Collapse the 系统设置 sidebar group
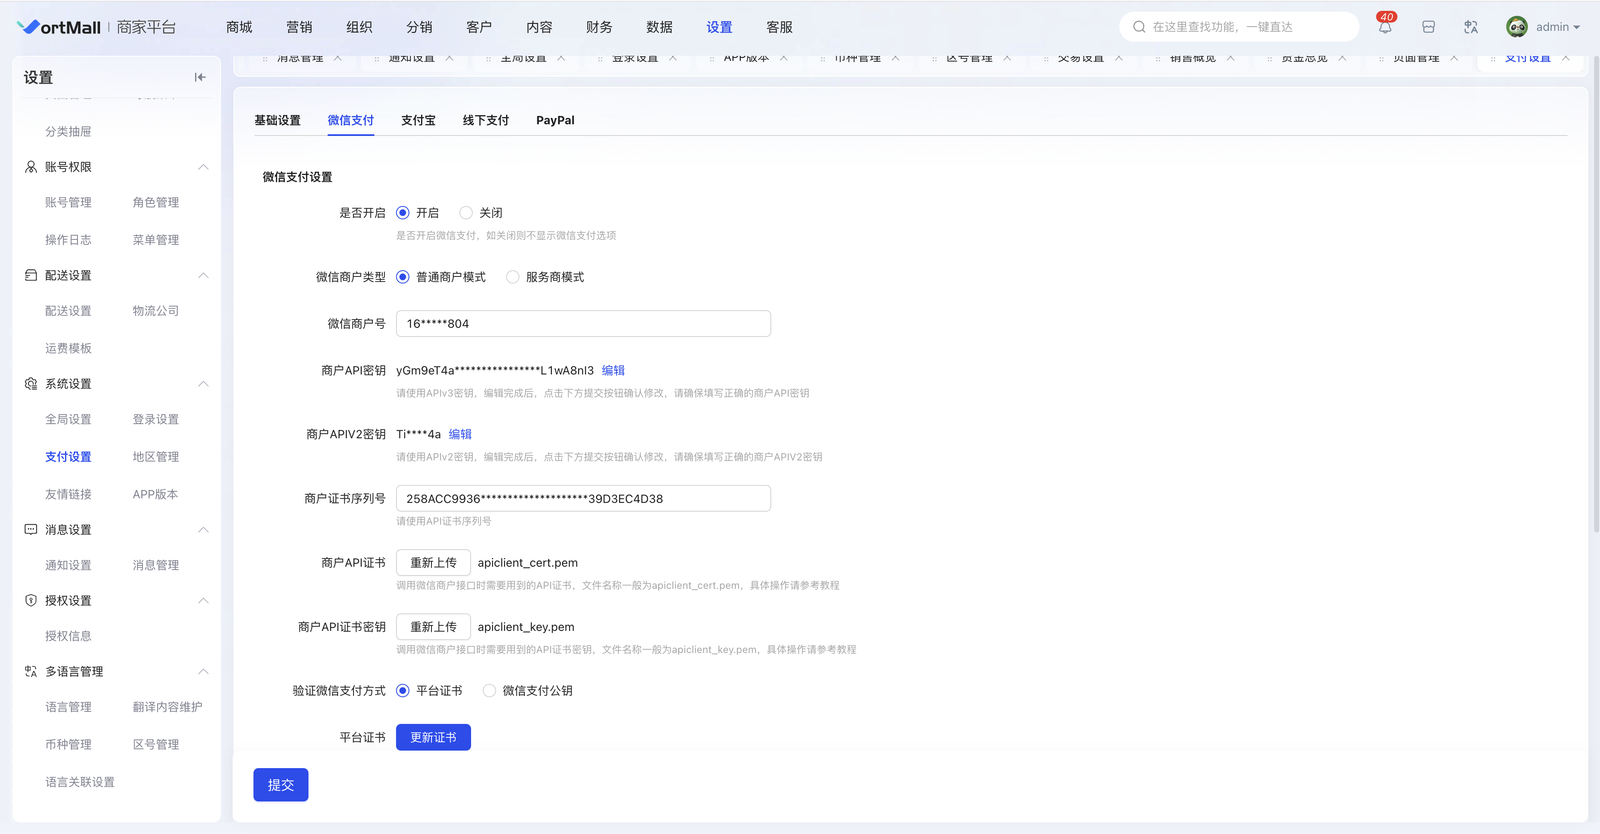Image resolution: width=1600 pixels, height=834 pixels. click(203, 384)
